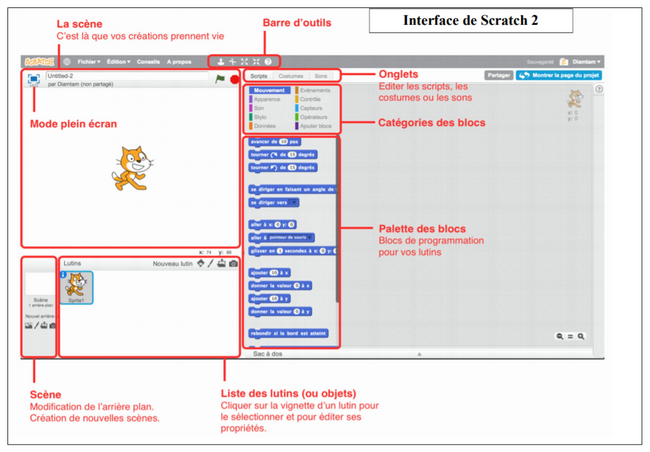This screenshot has height=452, width=650.
Task: Click the glisser en 1 secondes block
Action: [293, 251]
